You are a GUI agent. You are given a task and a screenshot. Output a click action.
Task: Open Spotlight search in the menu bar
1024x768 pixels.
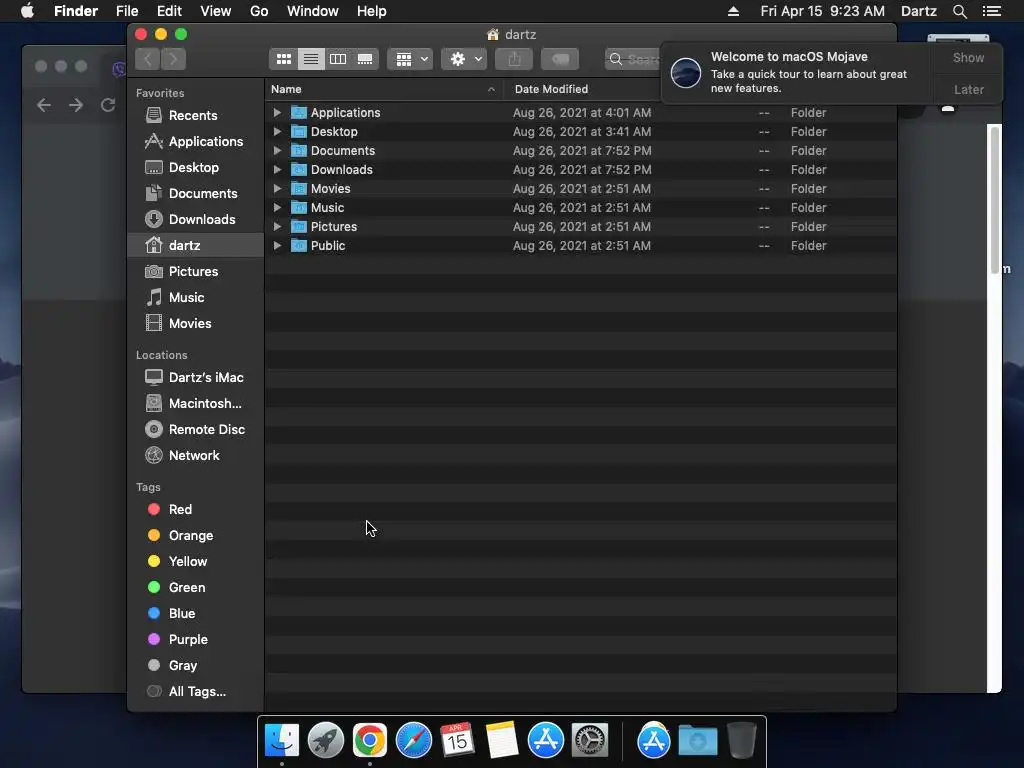coord(959,11)
